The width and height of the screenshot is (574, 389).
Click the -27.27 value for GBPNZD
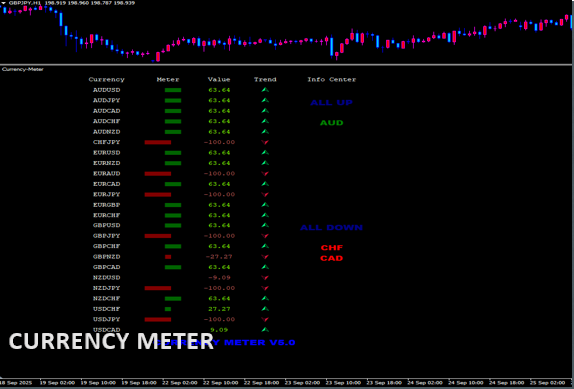click(219, 257)
